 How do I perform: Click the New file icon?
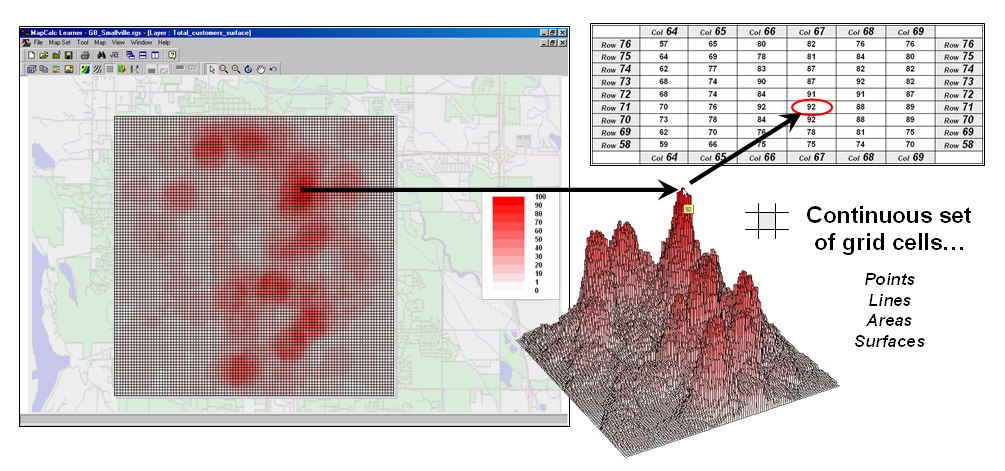tap(31, 55)
